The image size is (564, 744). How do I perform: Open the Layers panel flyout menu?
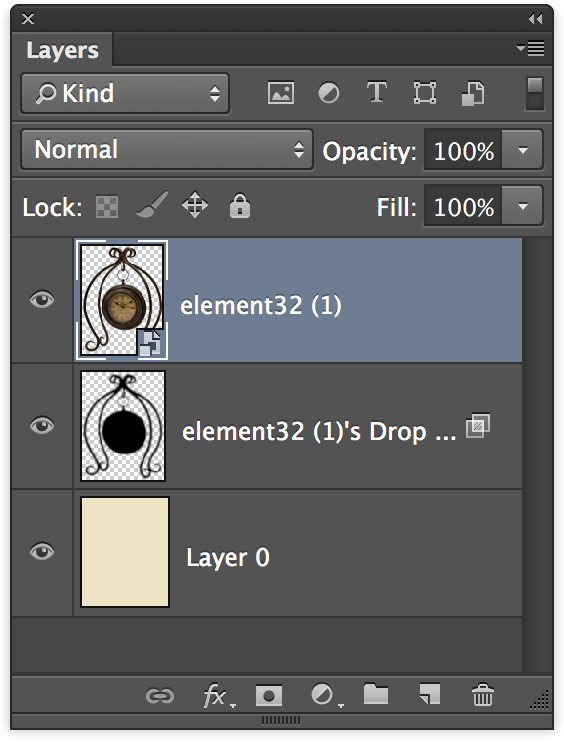point(530,48)
